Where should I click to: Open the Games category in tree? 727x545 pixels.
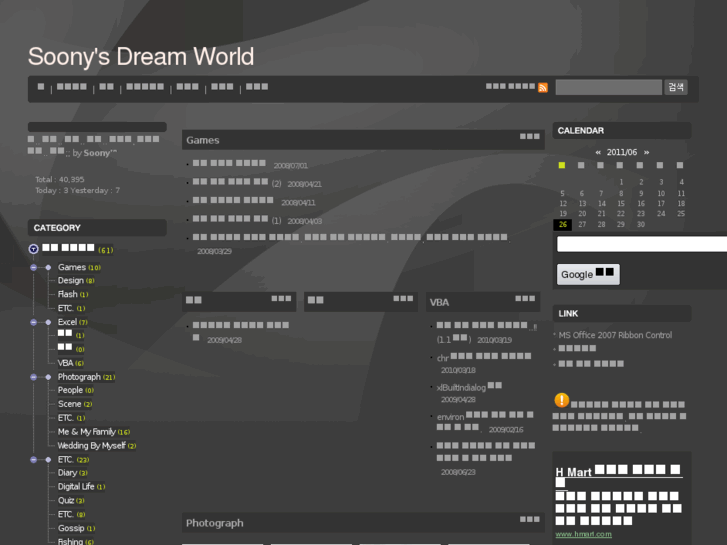tap(71, 267)
